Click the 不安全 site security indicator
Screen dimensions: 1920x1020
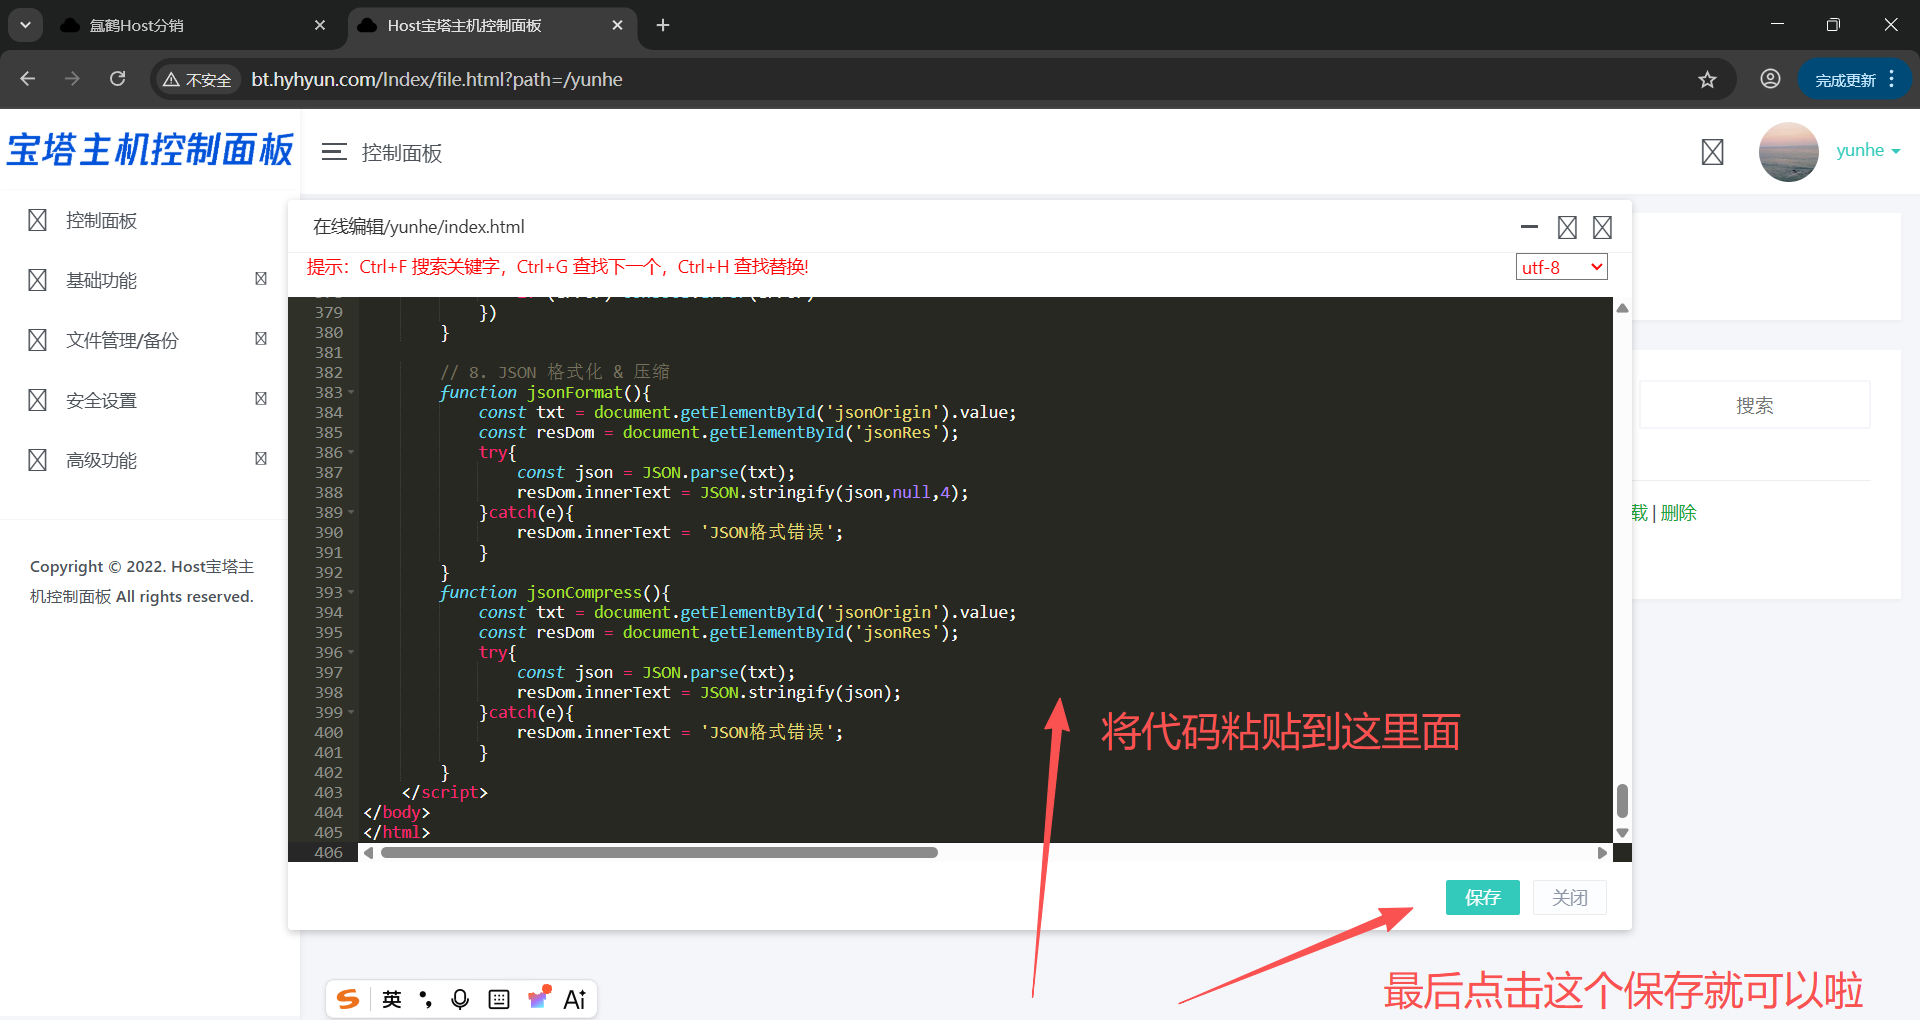pyautogui.click(x=197, y=80)
